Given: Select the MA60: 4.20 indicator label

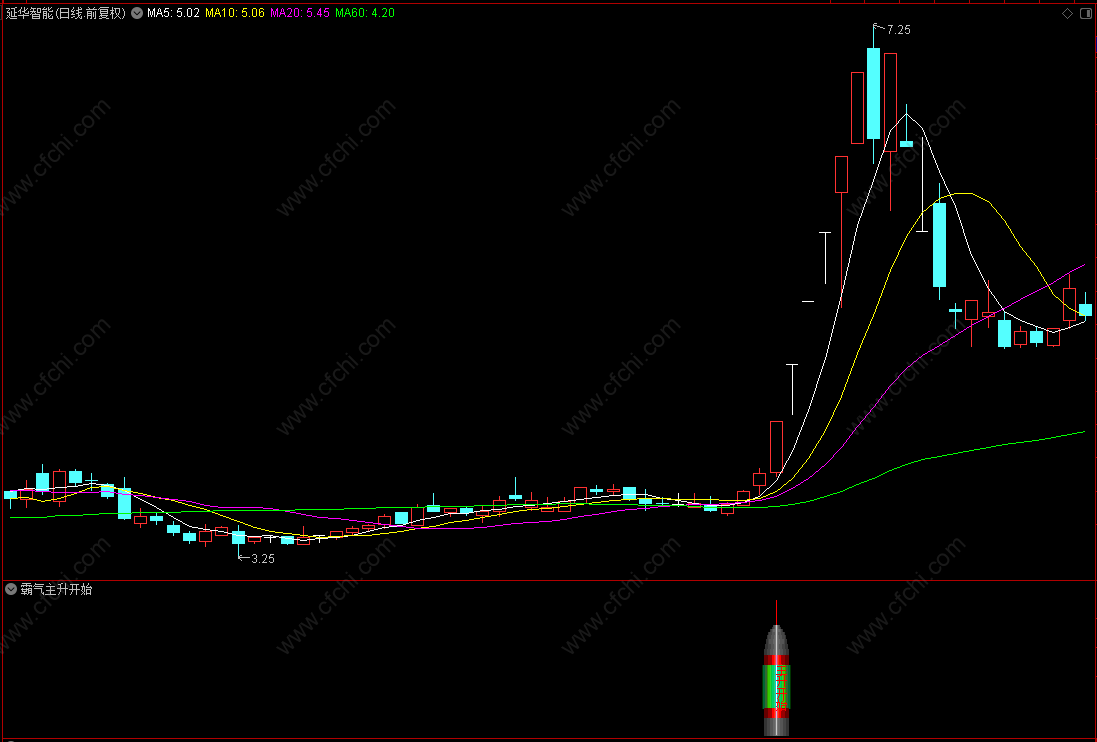Looking at the screenshot, I should [365, 13].
